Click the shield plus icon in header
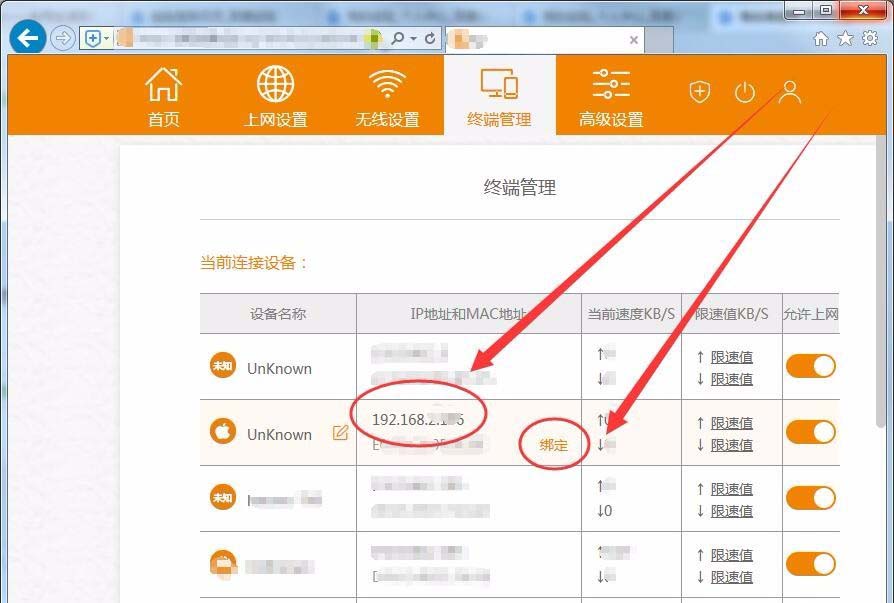Image resolution: width=894 pixels, height=603 pixels. 699,92
